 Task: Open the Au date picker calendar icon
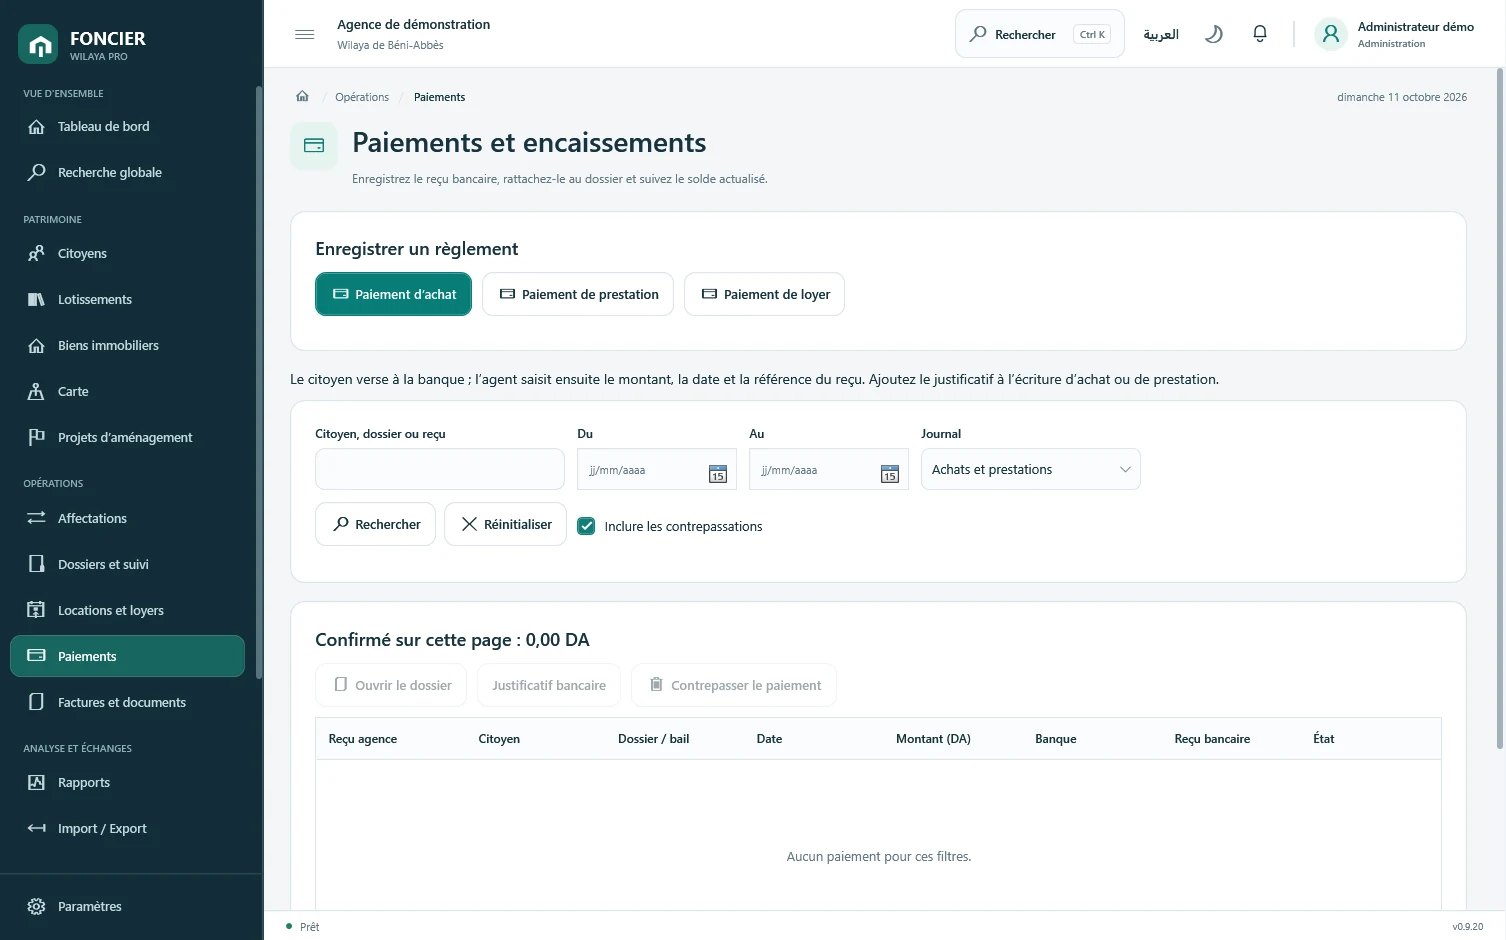890,474
